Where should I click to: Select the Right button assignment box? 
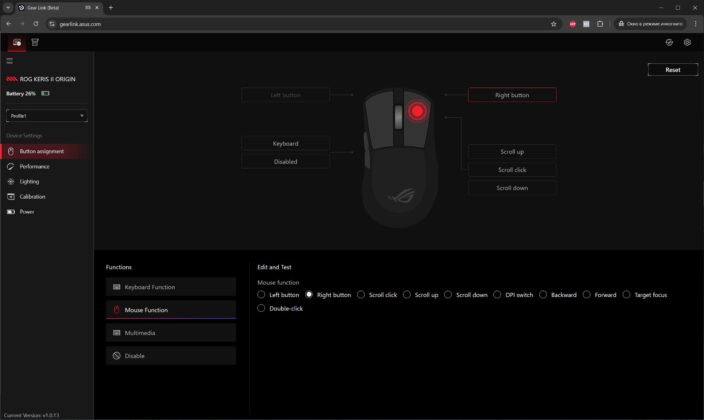[x=512, y=95]
